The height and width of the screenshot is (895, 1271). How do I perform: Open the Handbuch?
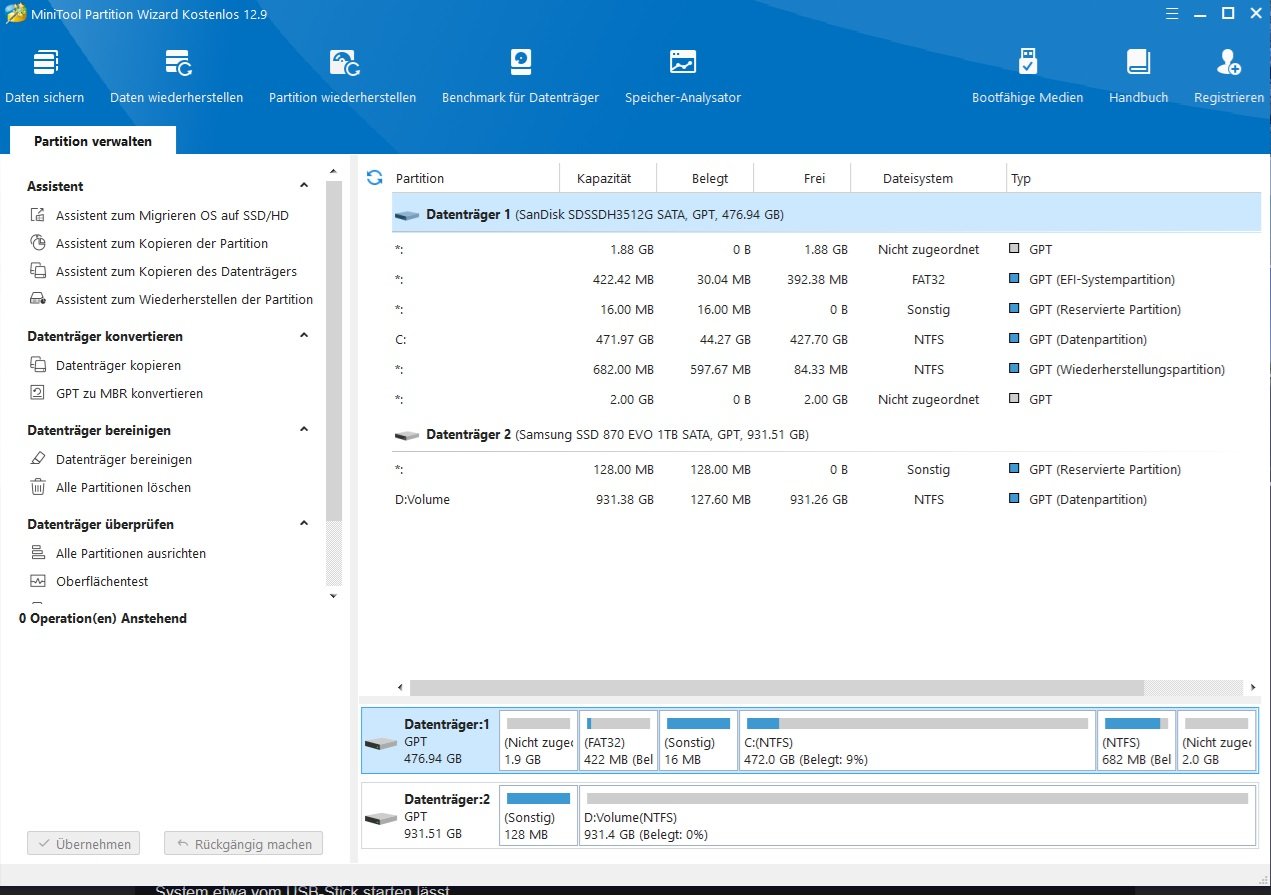(x=1138, y=76)
